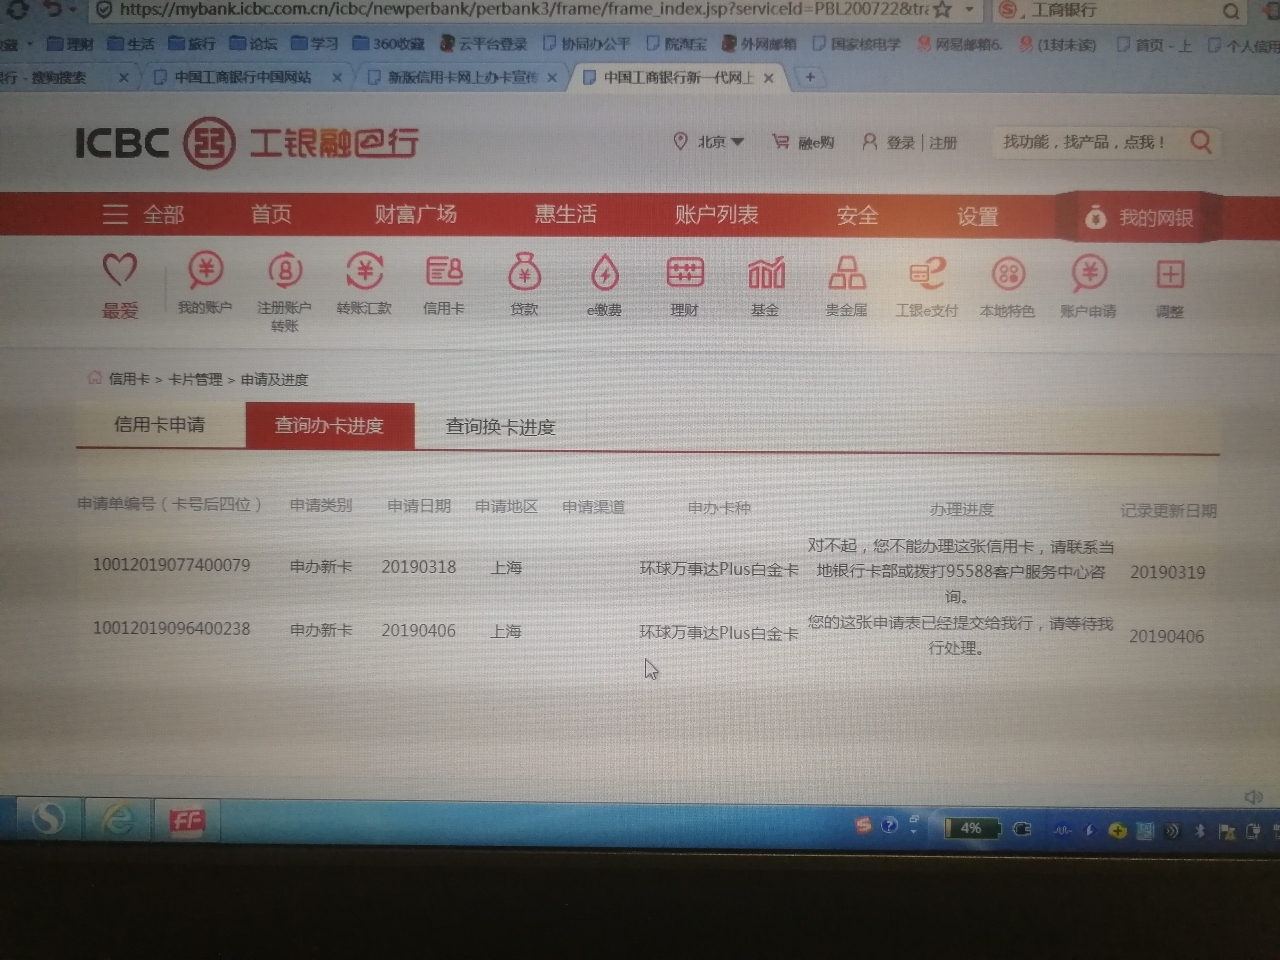
Task: Switch to 信用卡申请 tab
Action: pyautogui.click(x=160, y=425)
